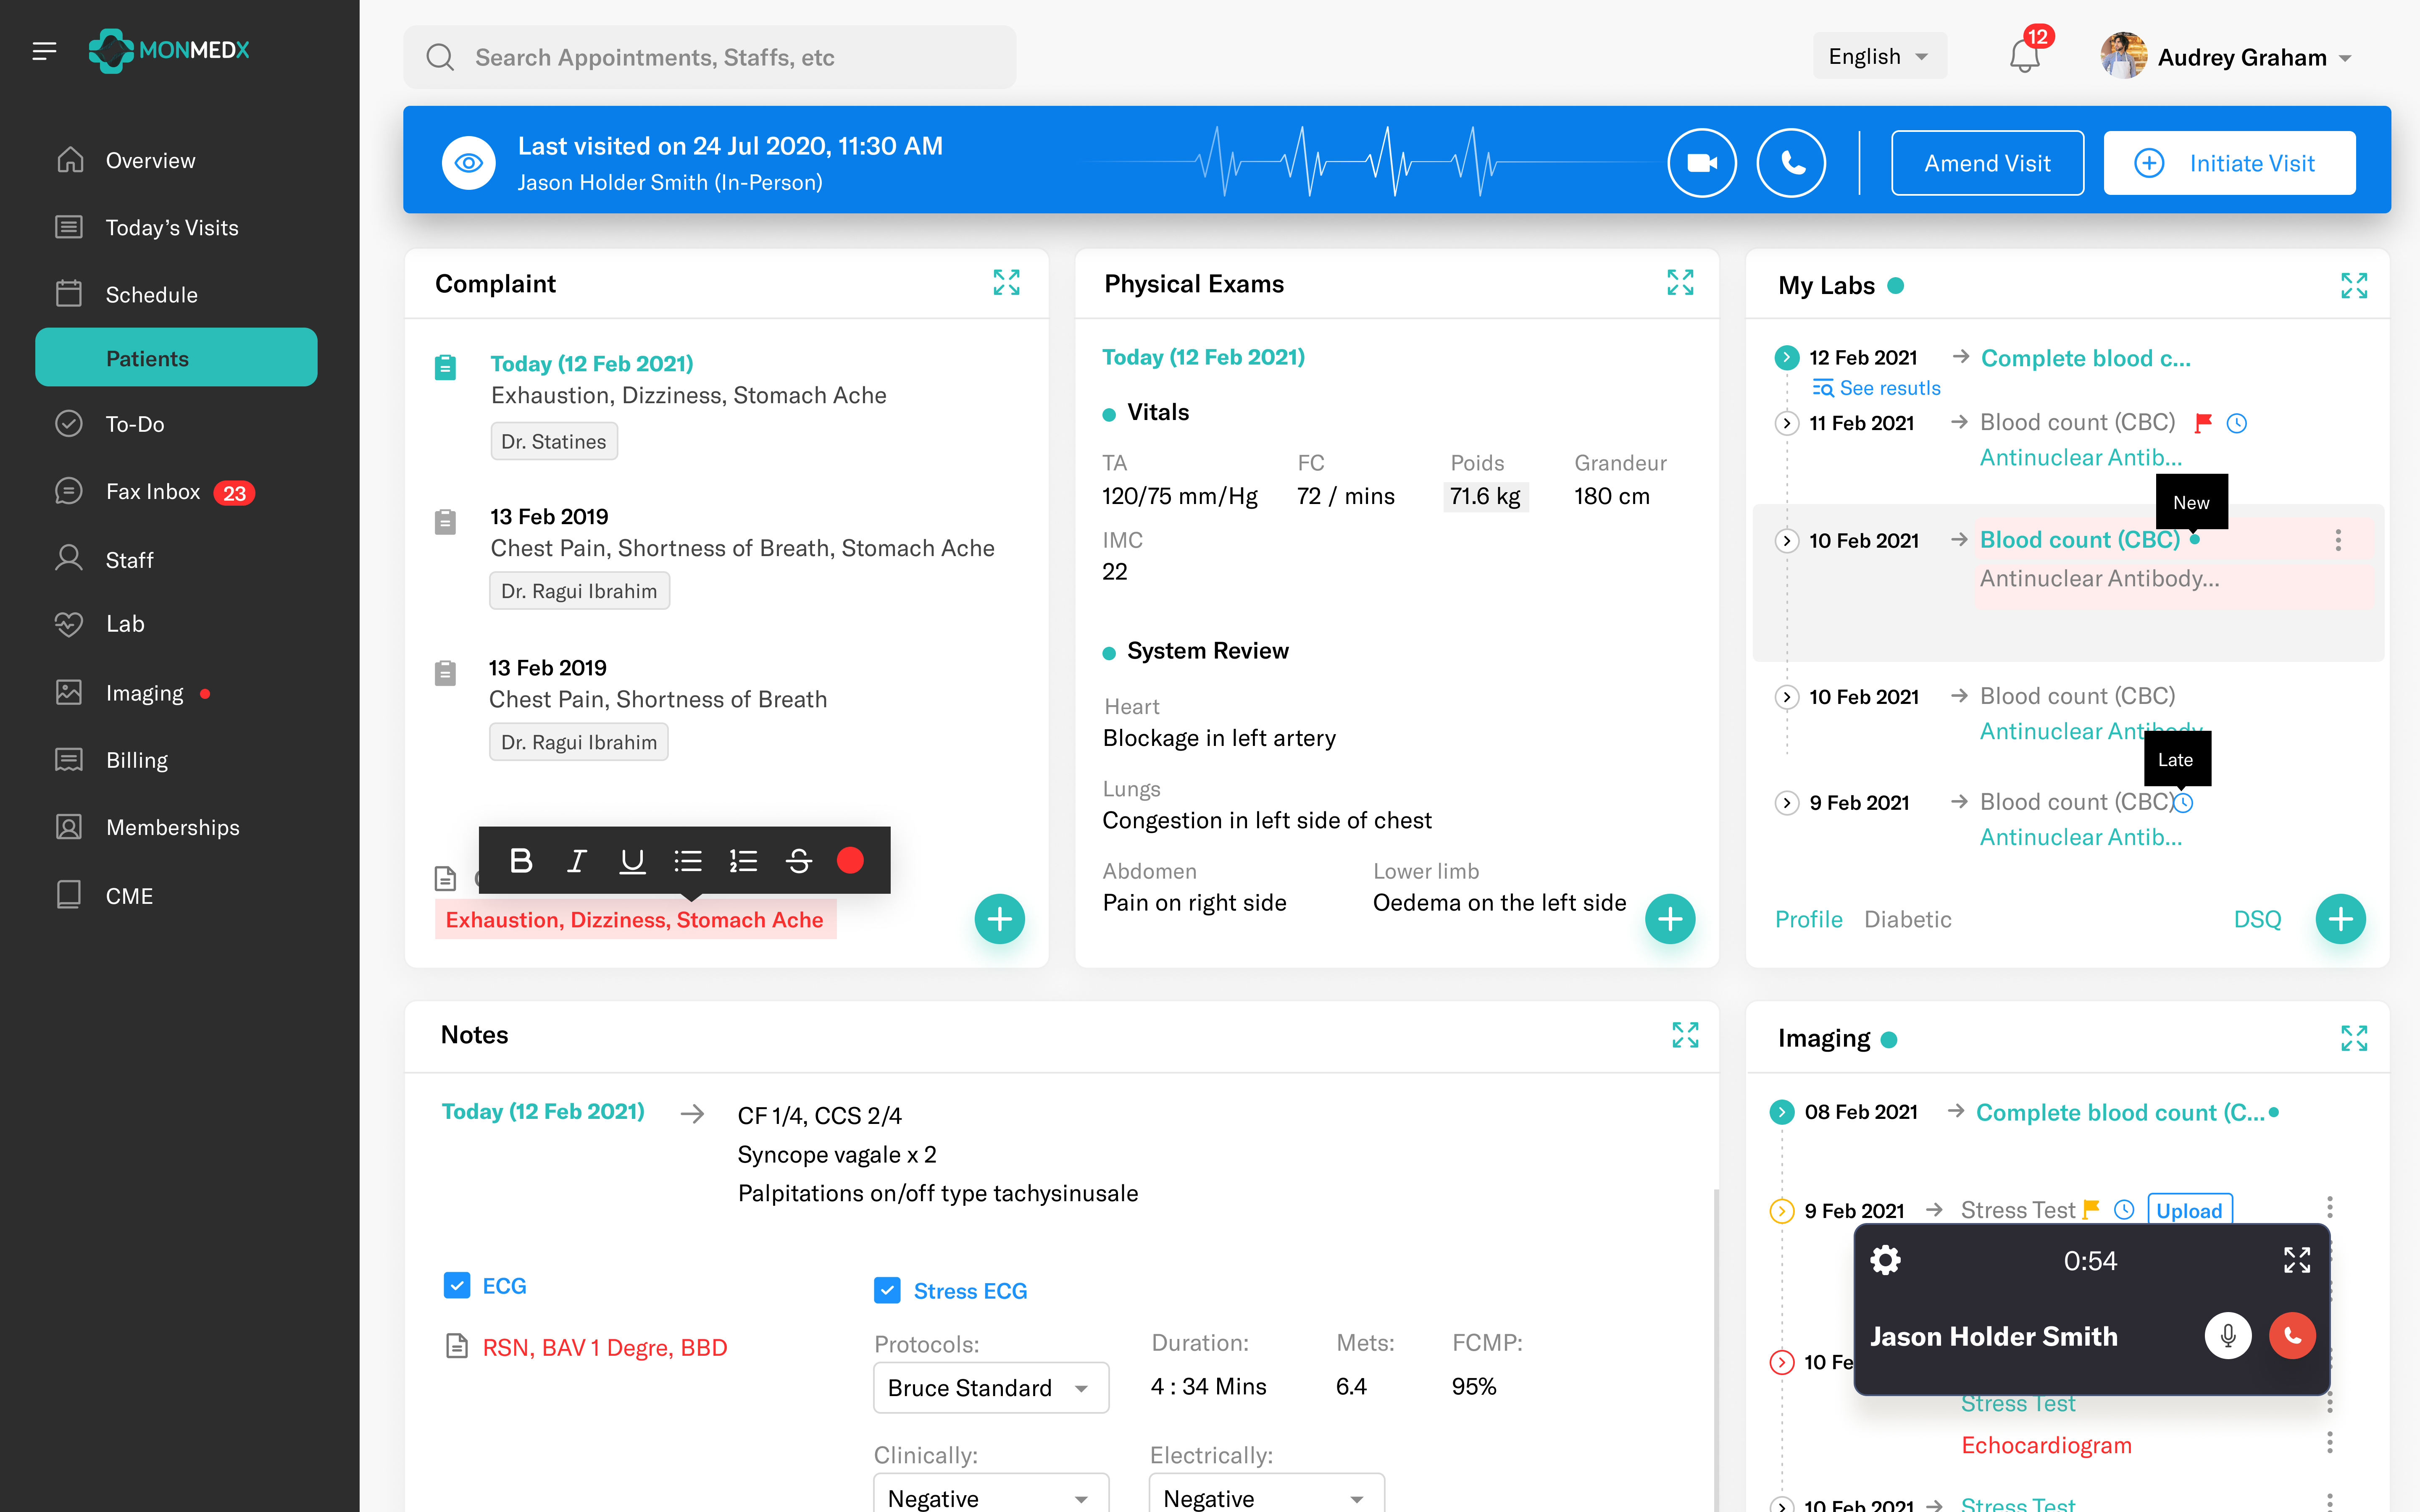2420x1512 pixels.
Task: Open the notifications bell
Action: click(2025, 55)
